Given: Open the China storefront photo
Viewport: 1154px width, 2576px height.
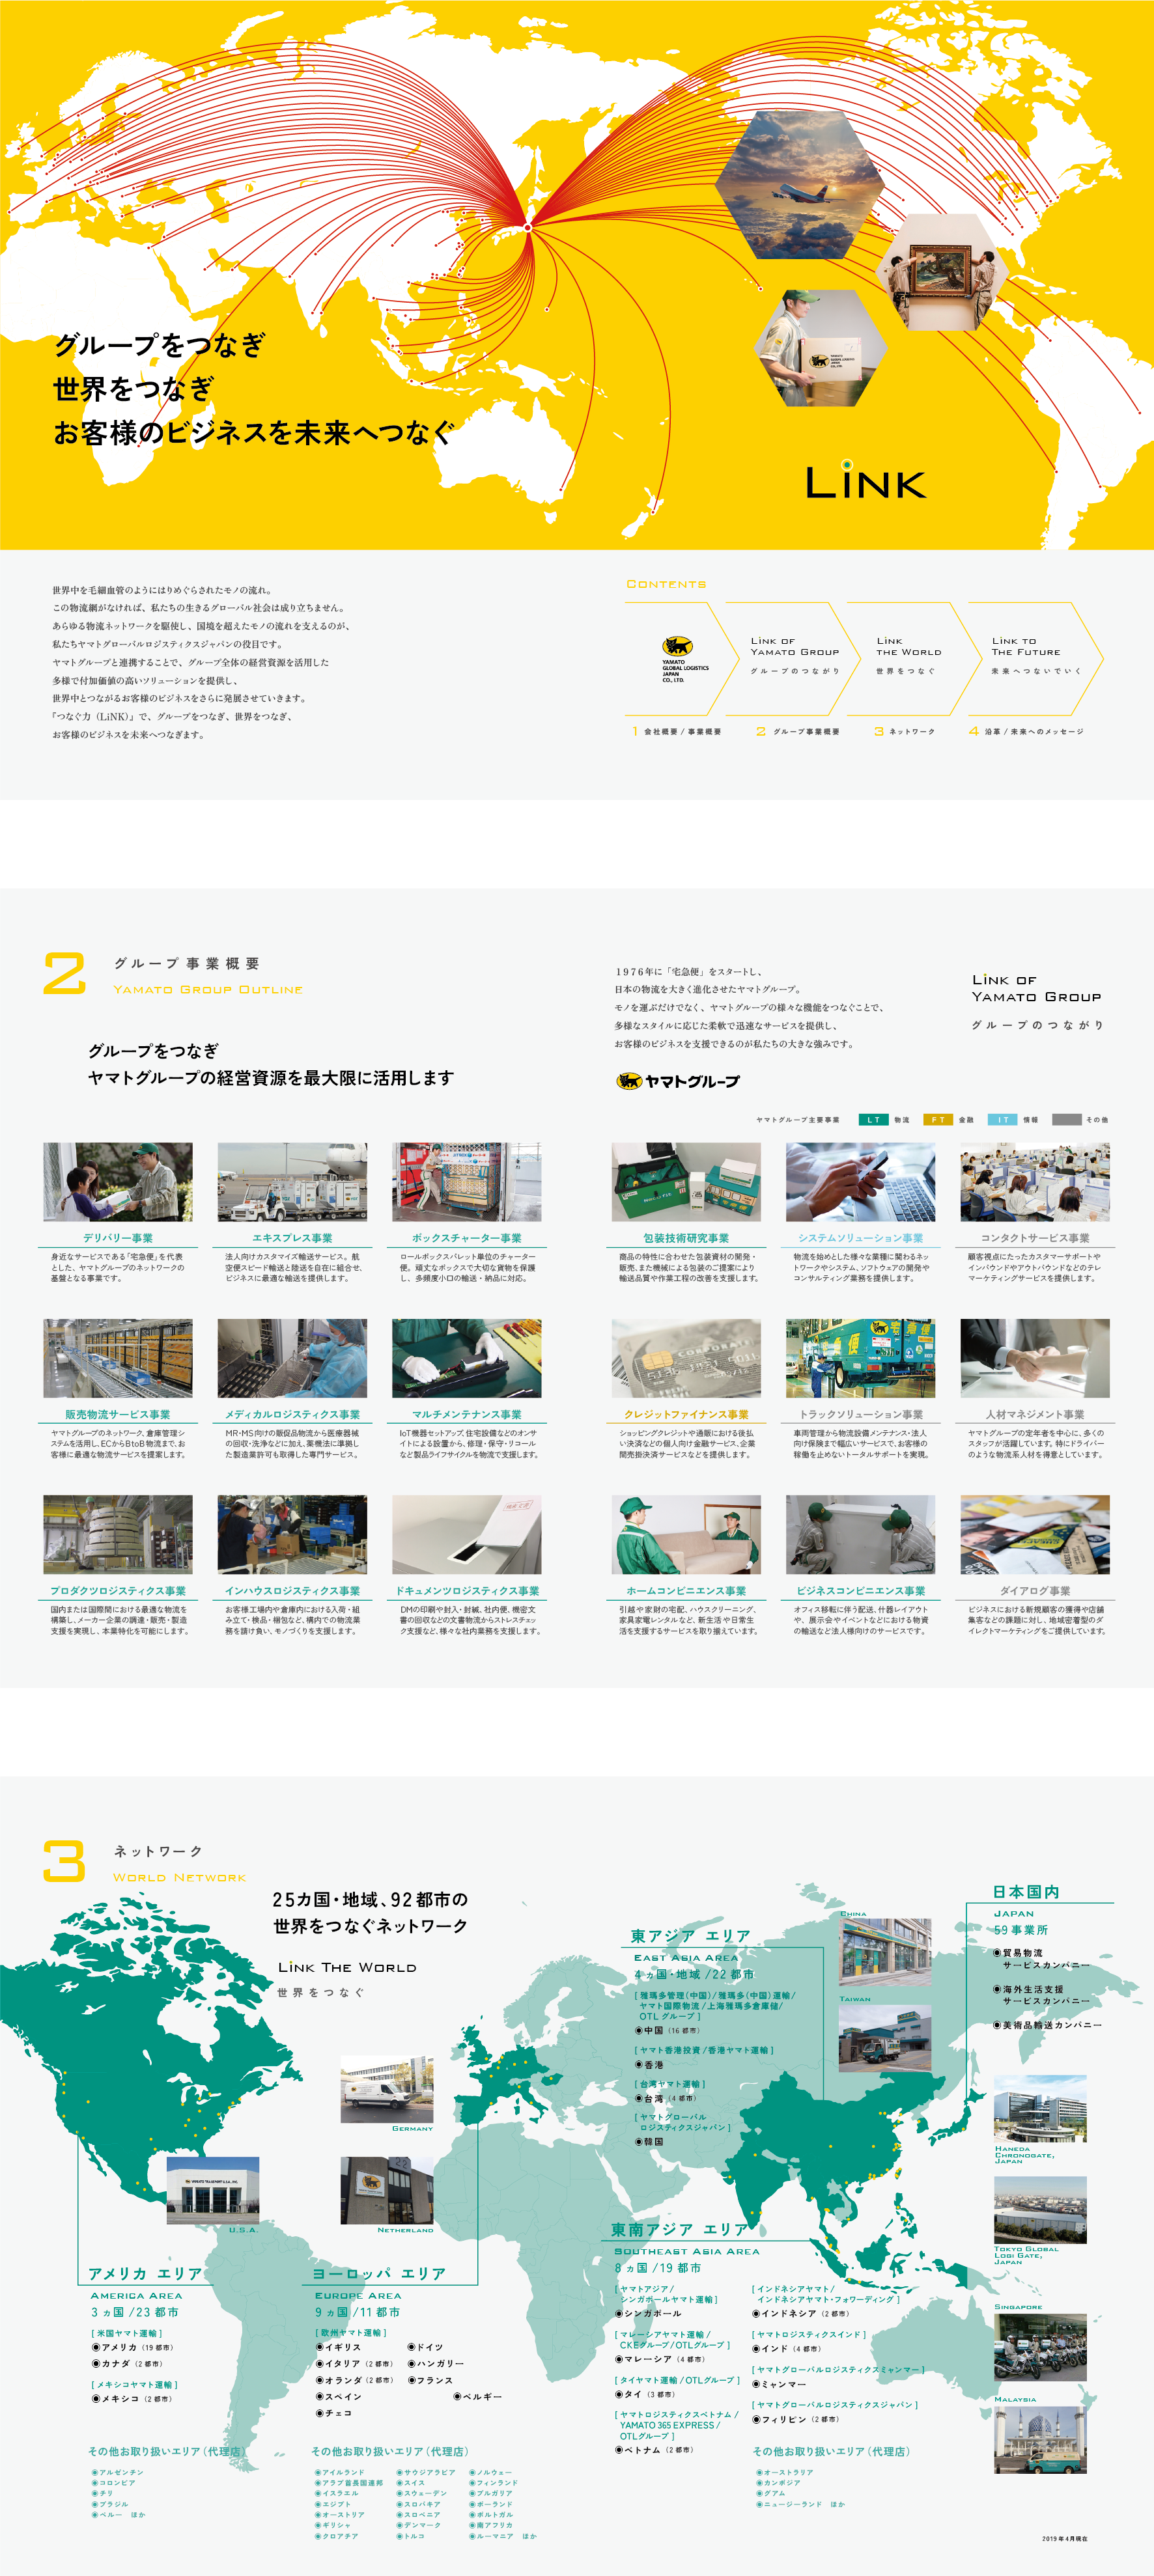Looking at the screenshot, I should pyautogui.click(x=884, y=1952).
